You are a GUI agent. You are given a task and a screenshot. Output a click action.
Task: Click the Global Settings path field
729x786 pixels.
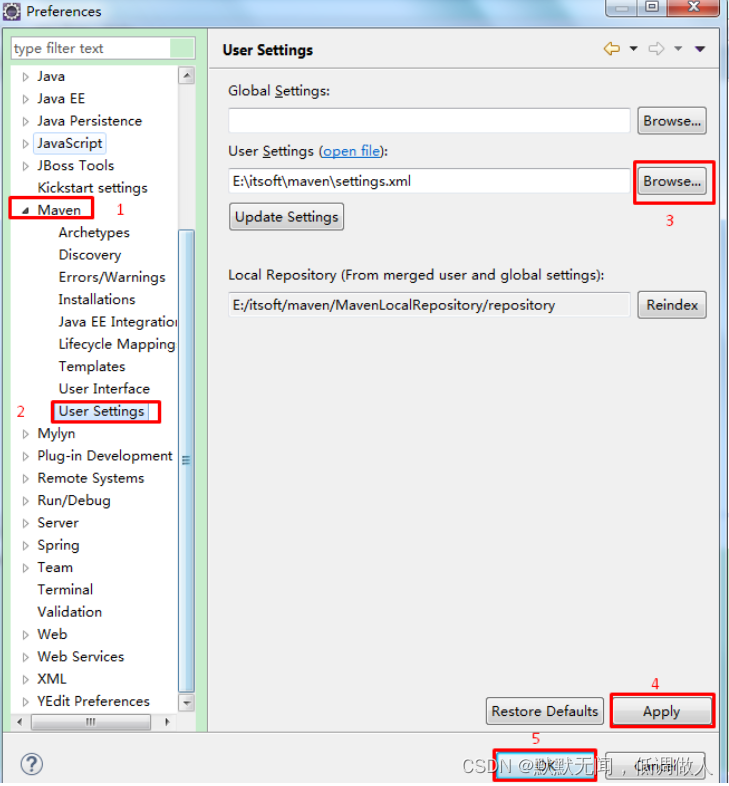coord(429,121)
